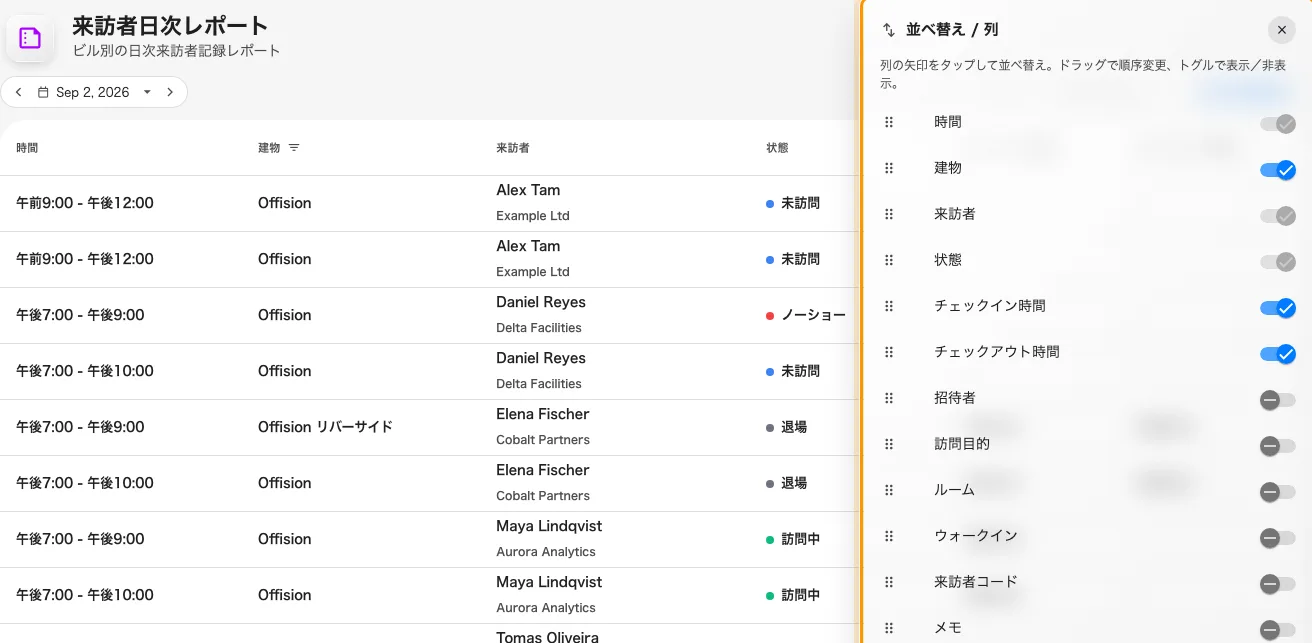Click the filter icon beside 建物 column header
Screen dimensions: 1312x643
[x=294, y=148]
